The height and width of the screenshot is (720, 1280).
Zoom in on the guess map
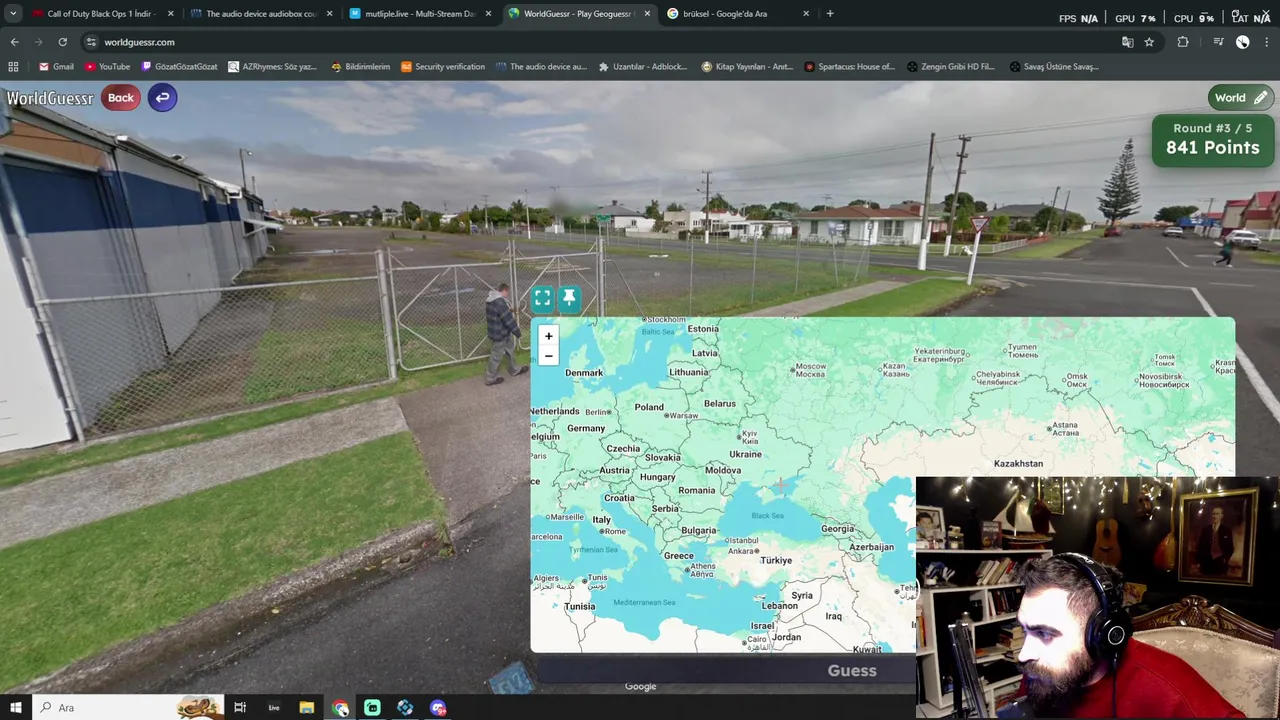pos(548,336)
